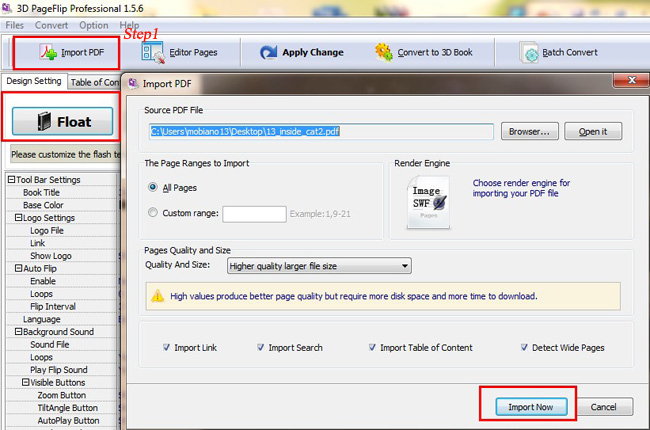Image resolution: width=650 pixels, height=430 pixels.
Task: Select the TiltAngle Button setting row
Action: (x=61, y=408)
